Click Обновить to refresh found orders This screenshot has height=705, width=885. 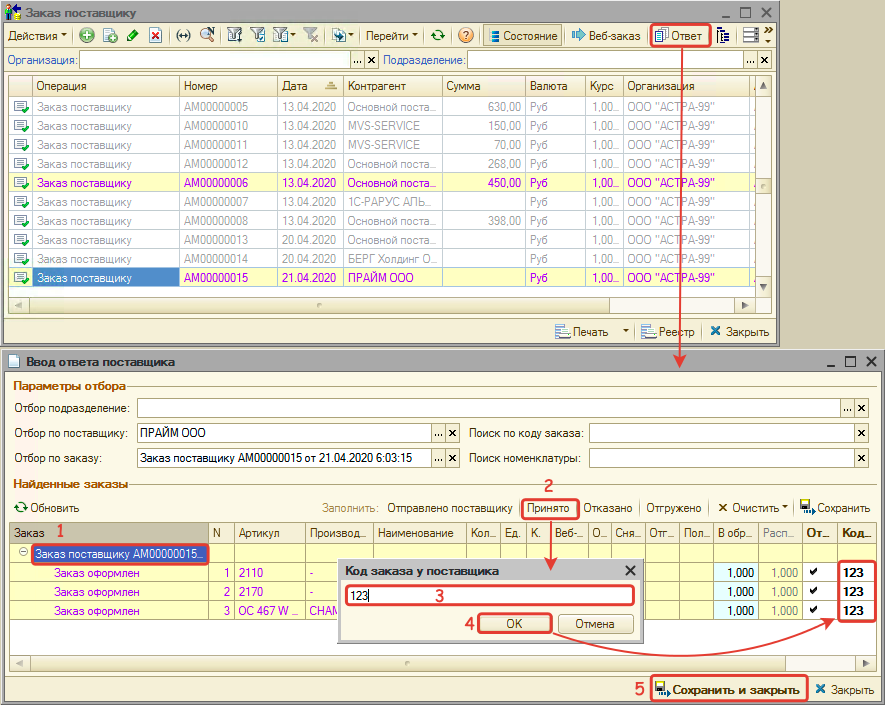tap(47, 508)
